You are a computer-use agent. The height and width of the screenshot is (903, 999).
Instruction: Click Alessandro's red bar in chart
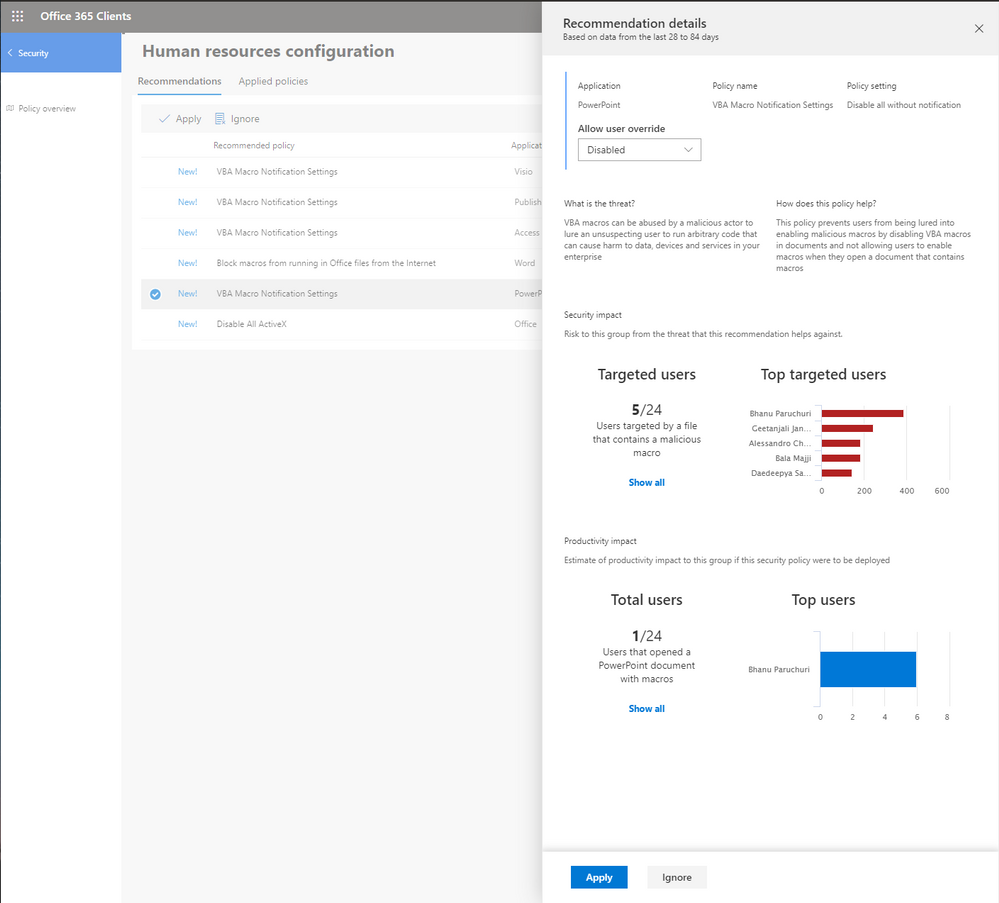coord(840,444)
